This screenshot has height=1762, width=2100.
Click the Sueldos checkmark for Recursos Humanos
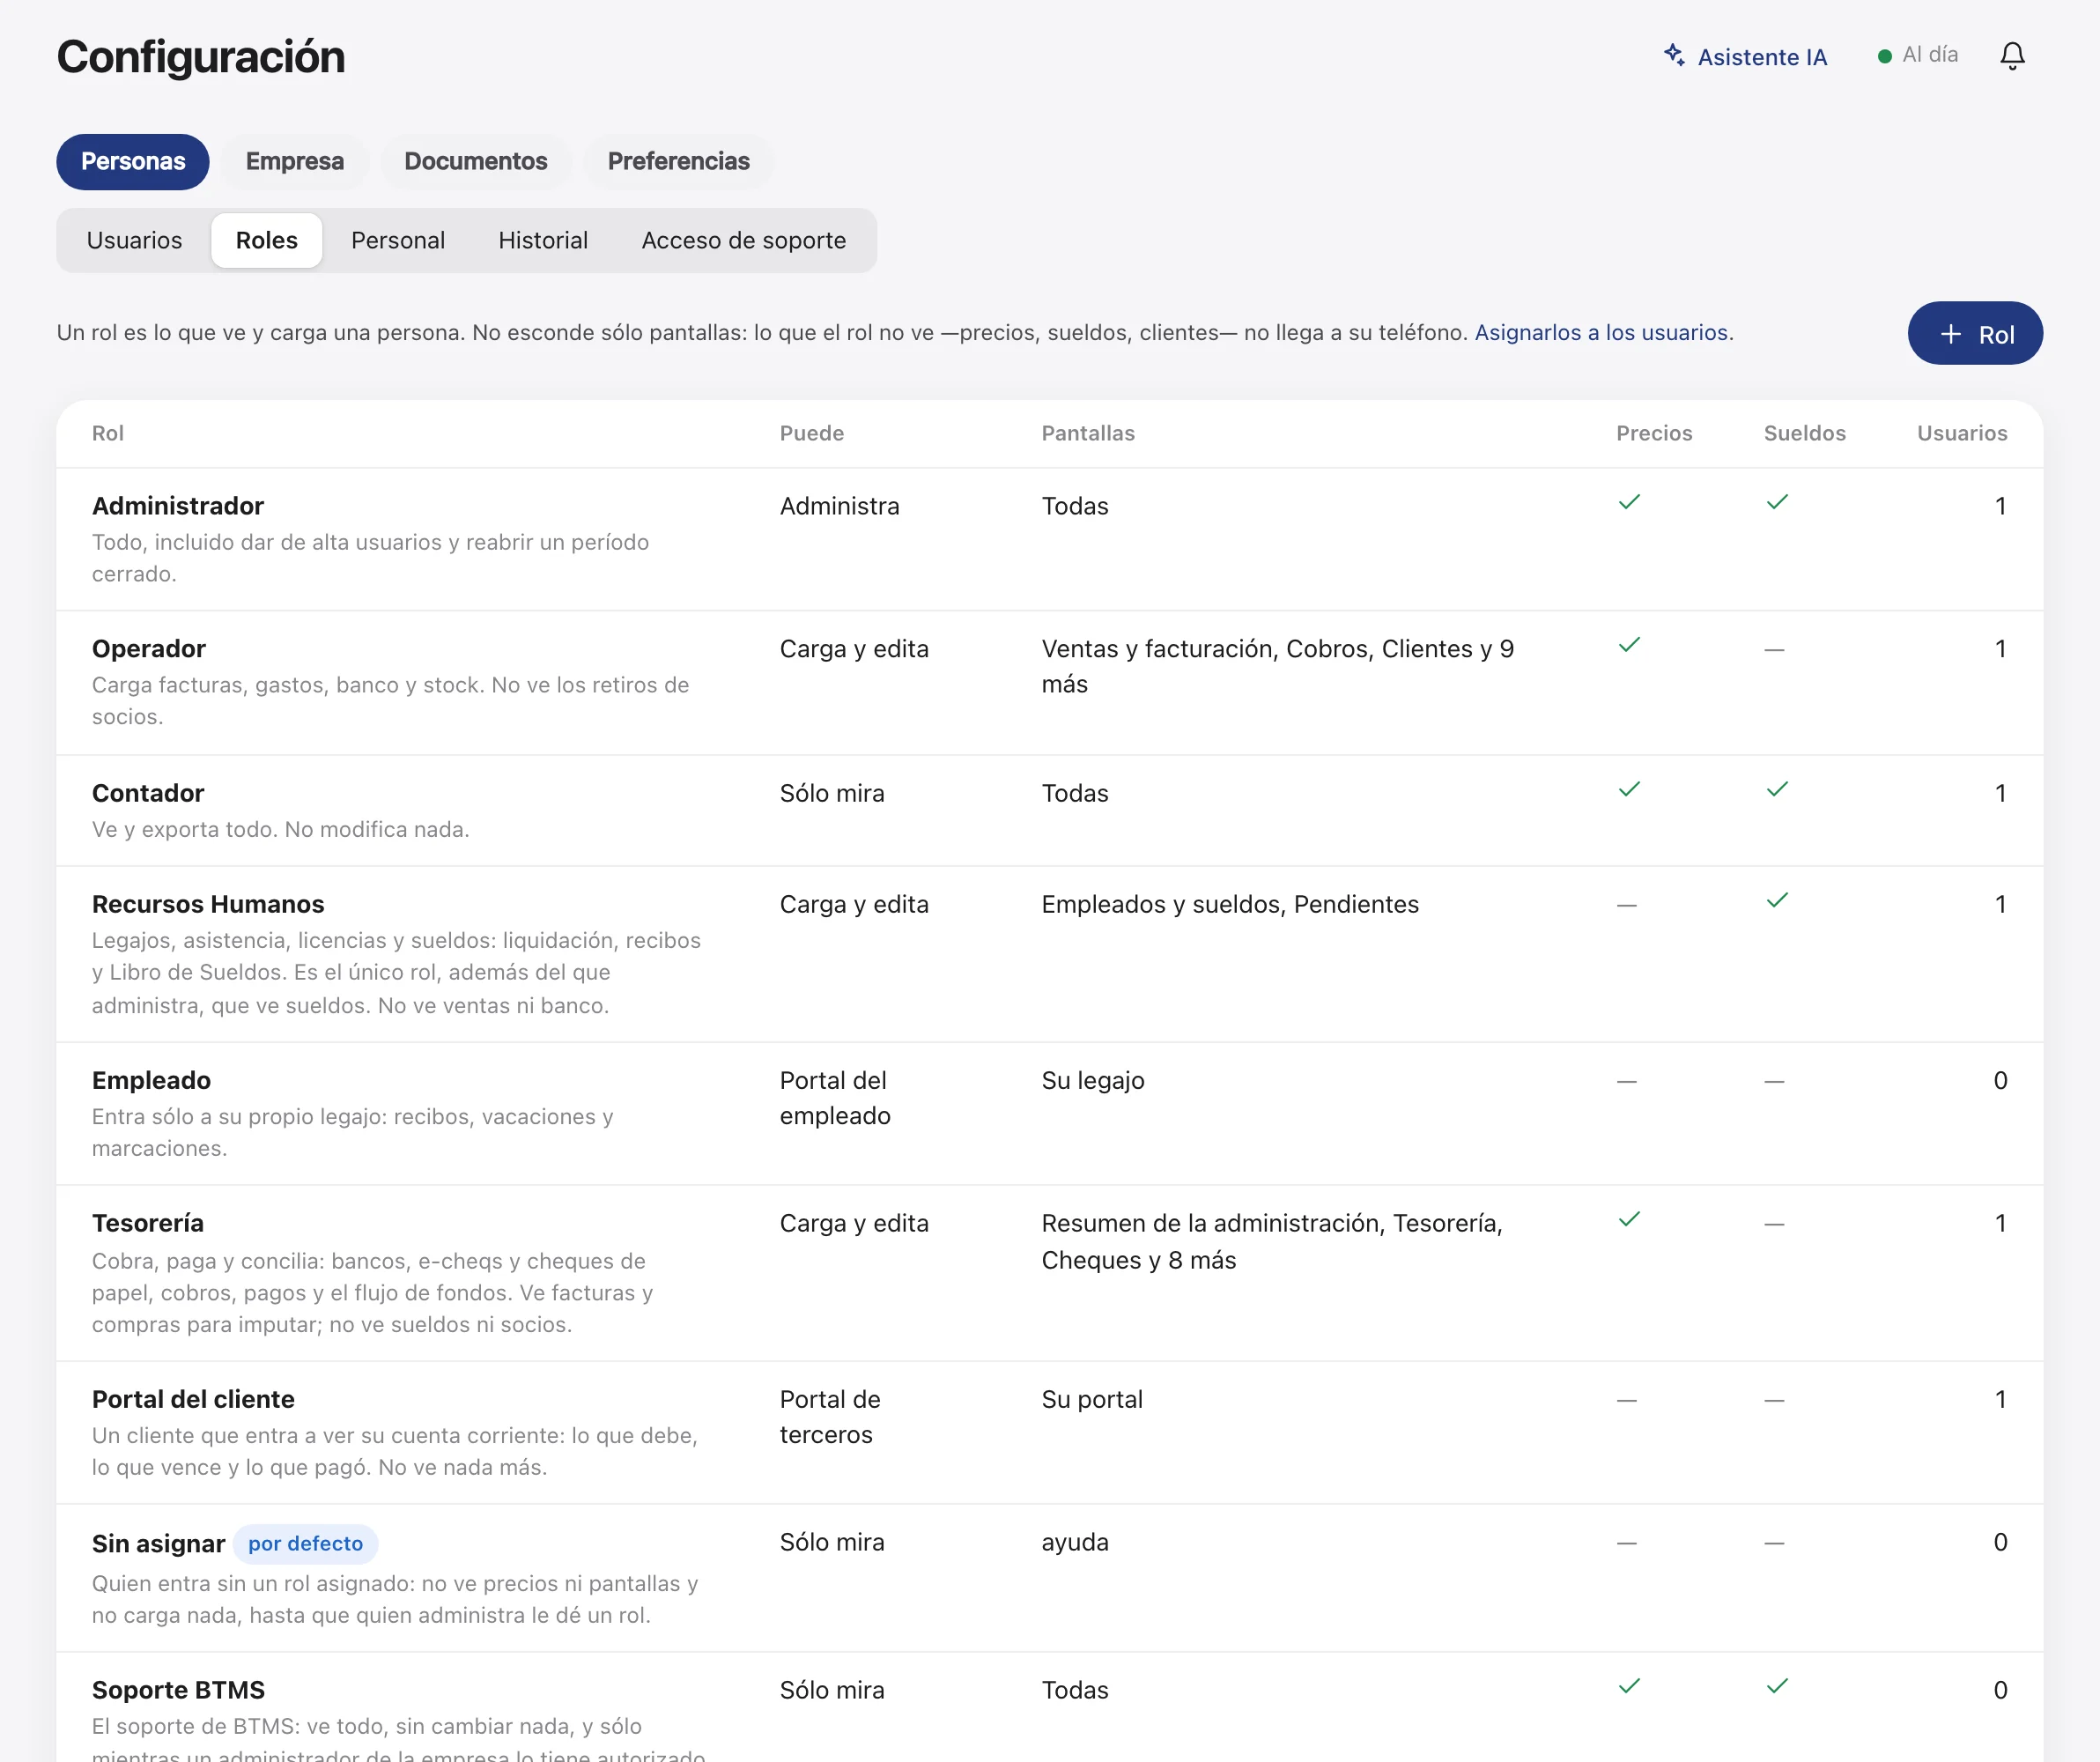1776,900
